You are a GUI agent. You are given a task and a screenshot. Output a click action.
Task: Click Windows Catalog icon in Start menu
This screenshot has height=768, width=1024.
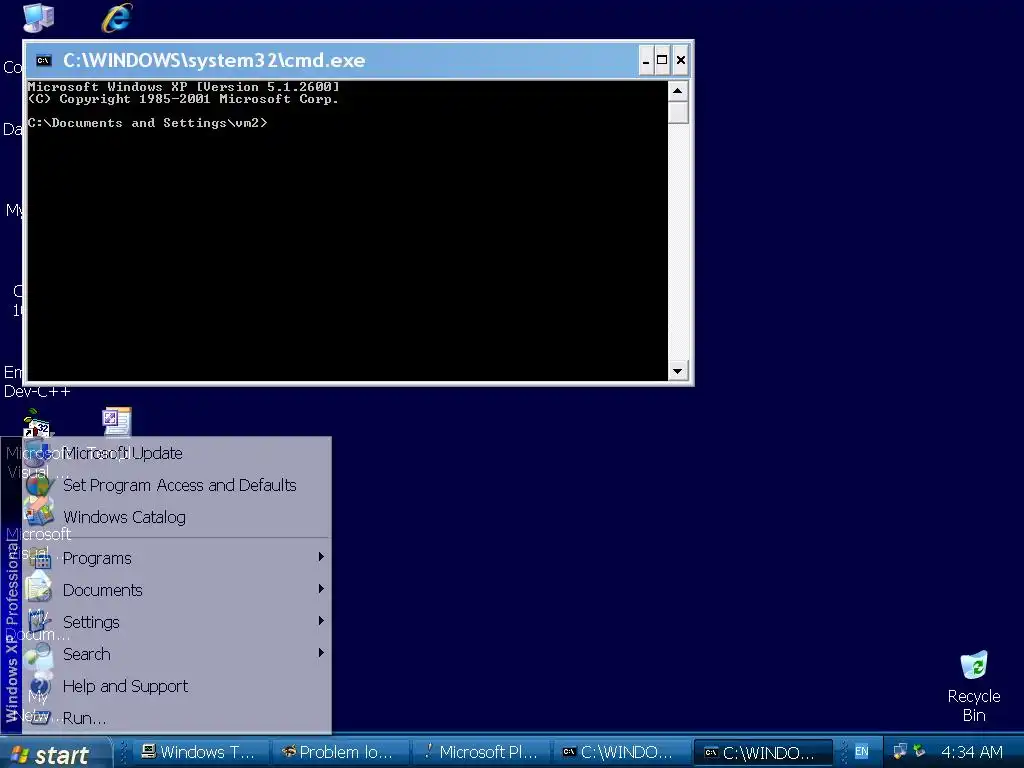(x=38, y=513)
